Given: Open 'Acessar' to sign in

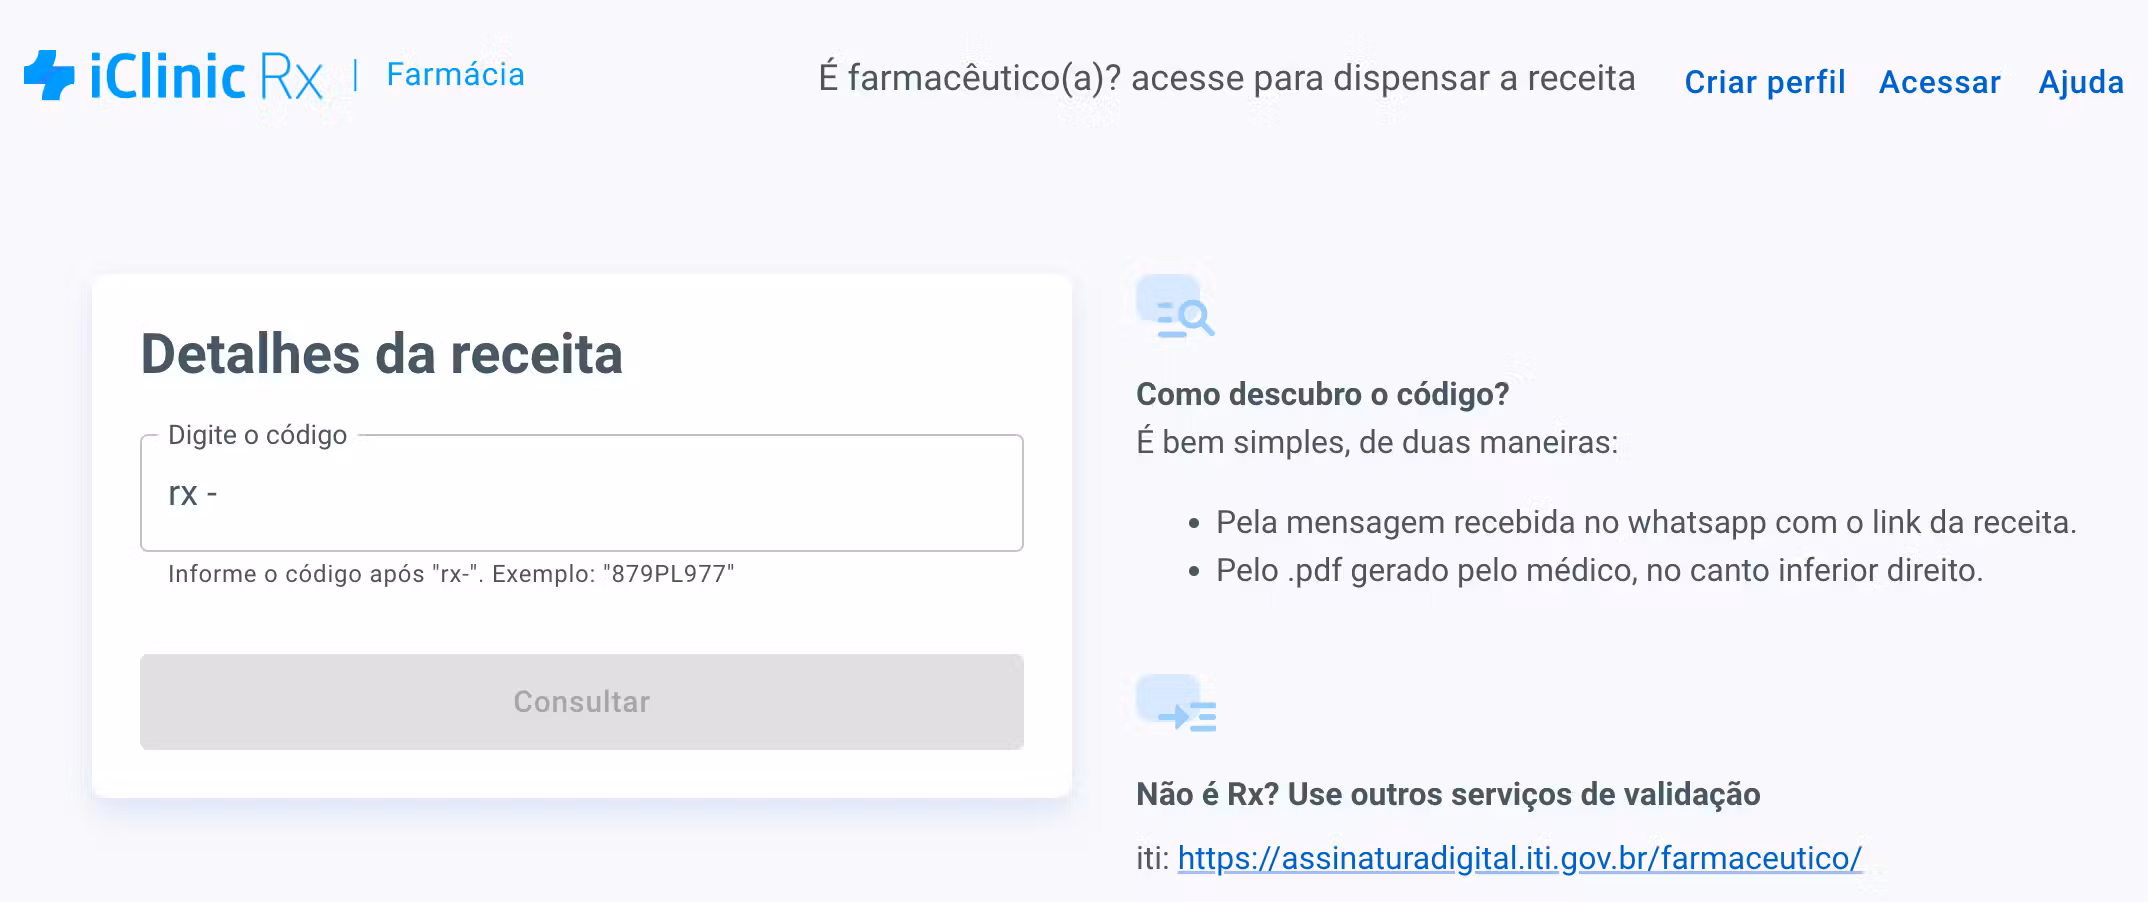Looking at the screenshot, I should [1938, 83].
